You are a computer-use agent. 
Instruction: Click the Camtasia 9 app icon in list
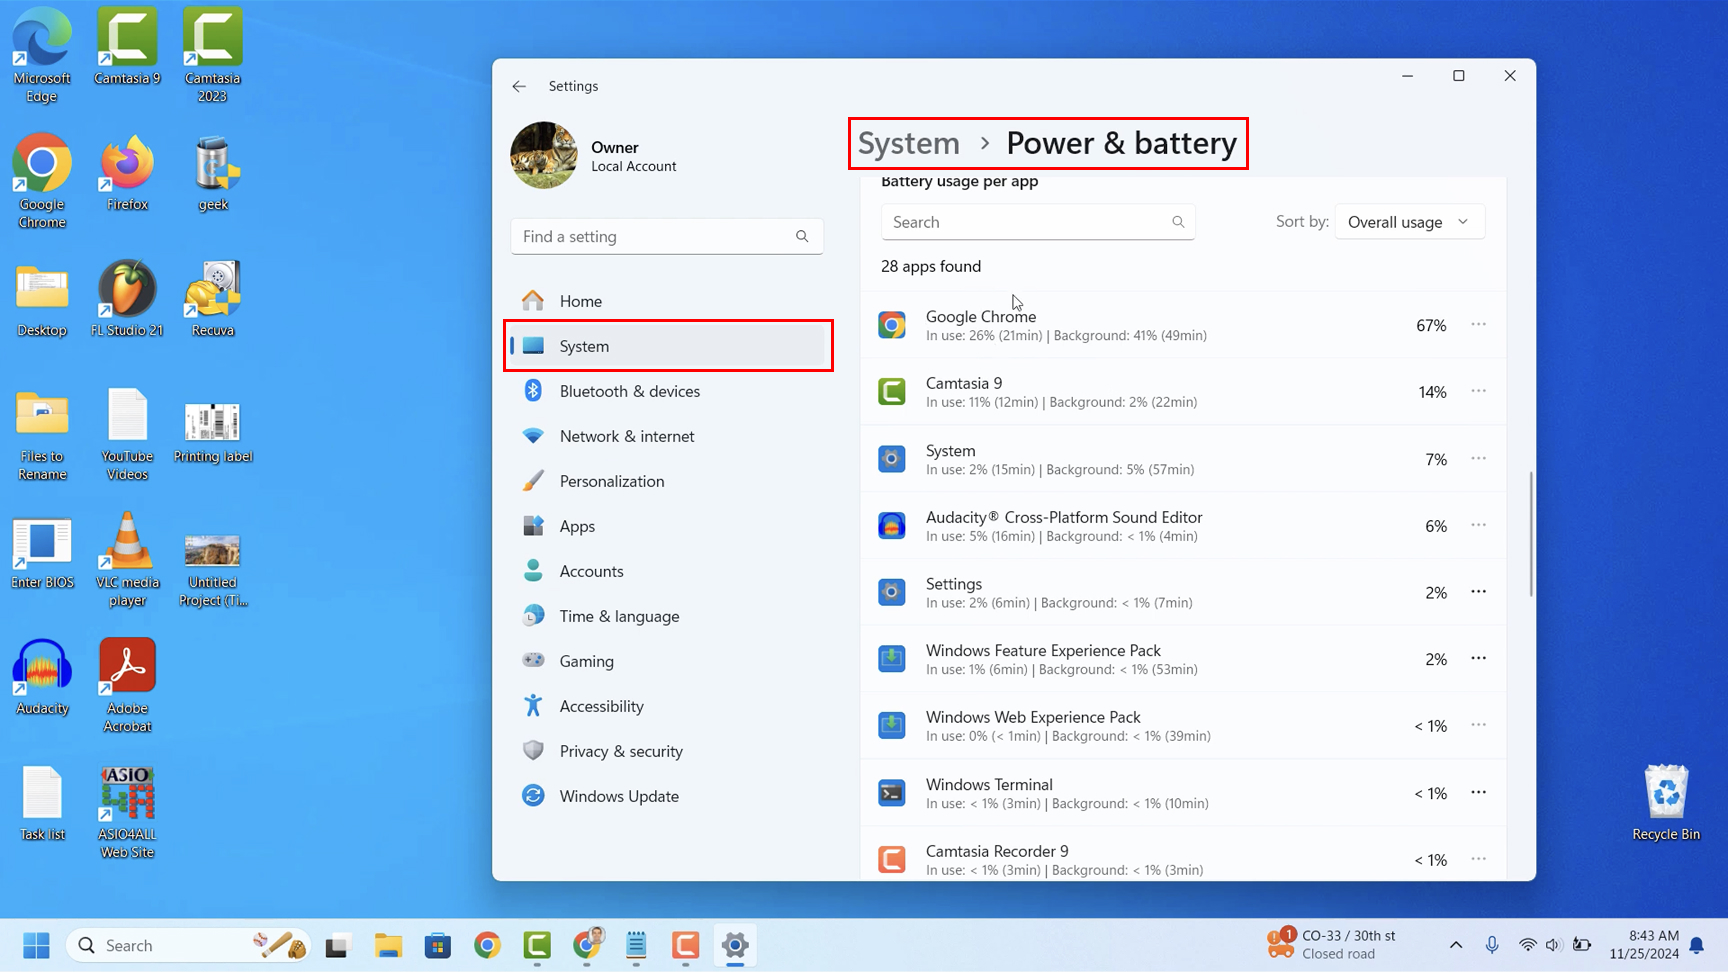pos(891,392)
